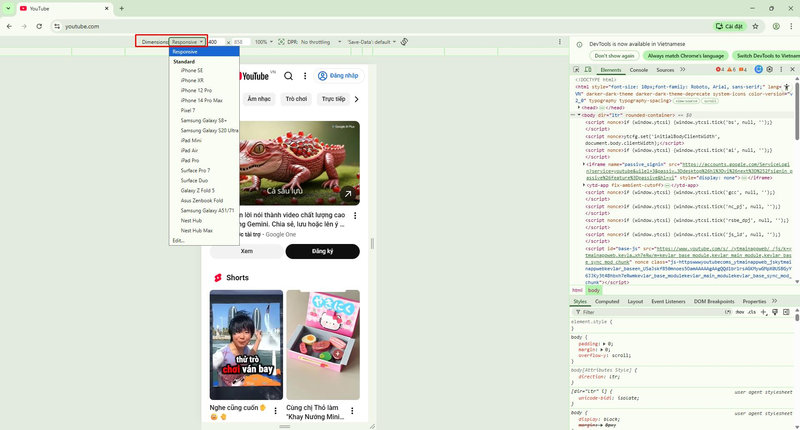Toggle the computed styles sidebar icon
This screenshot has width=800, height=430.
pyautogui.click(x=786, y=312)
